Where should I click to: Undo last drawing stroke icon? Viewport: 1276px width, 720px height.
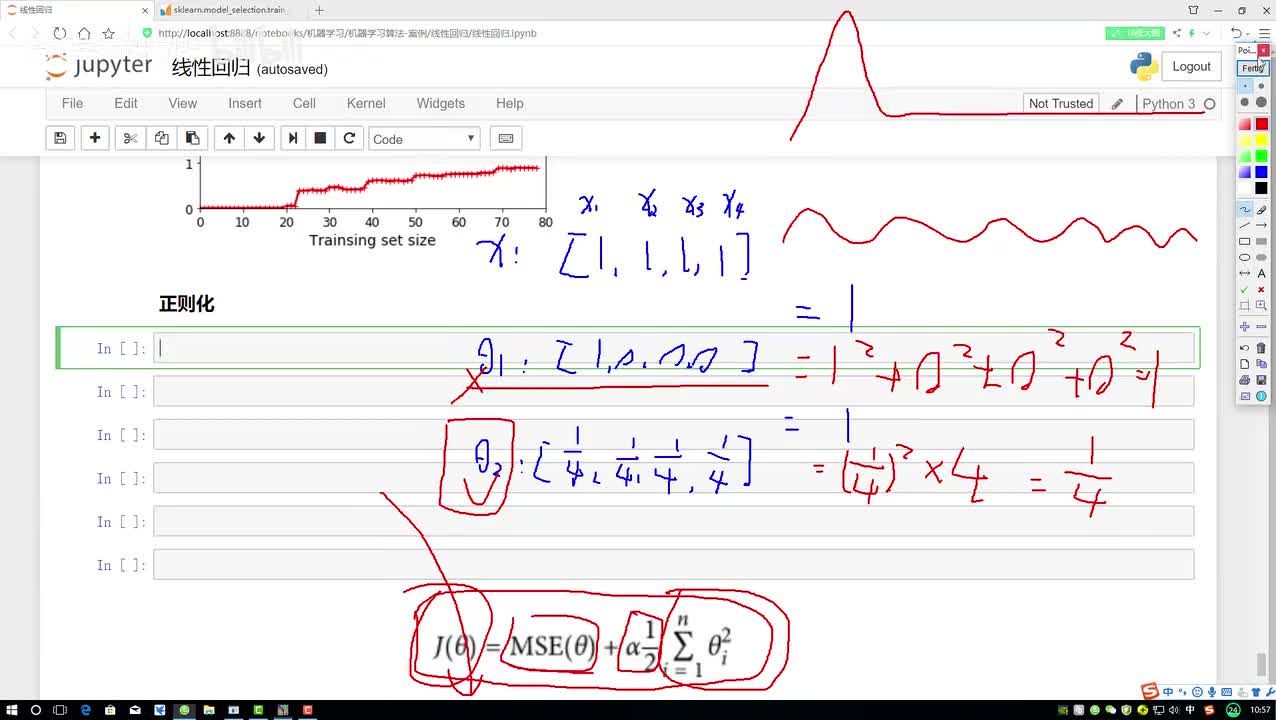tap(1245, 348)
